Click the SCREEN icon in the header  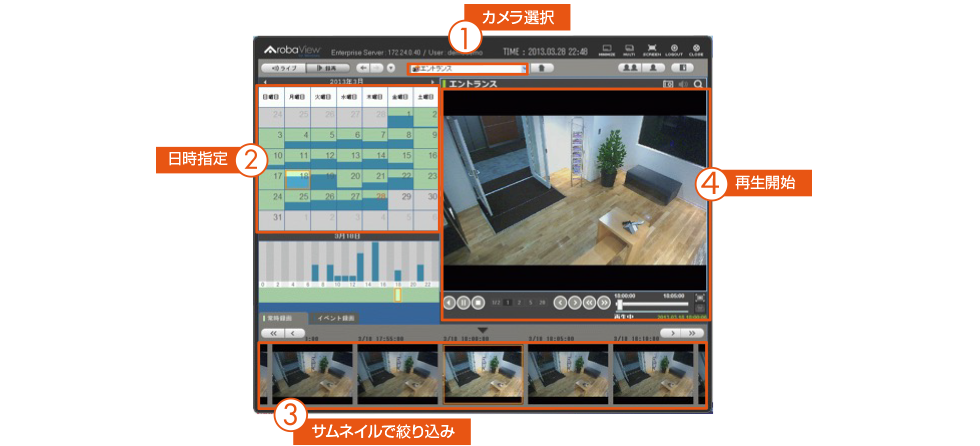pyautogui.click(x=651, y=49)
